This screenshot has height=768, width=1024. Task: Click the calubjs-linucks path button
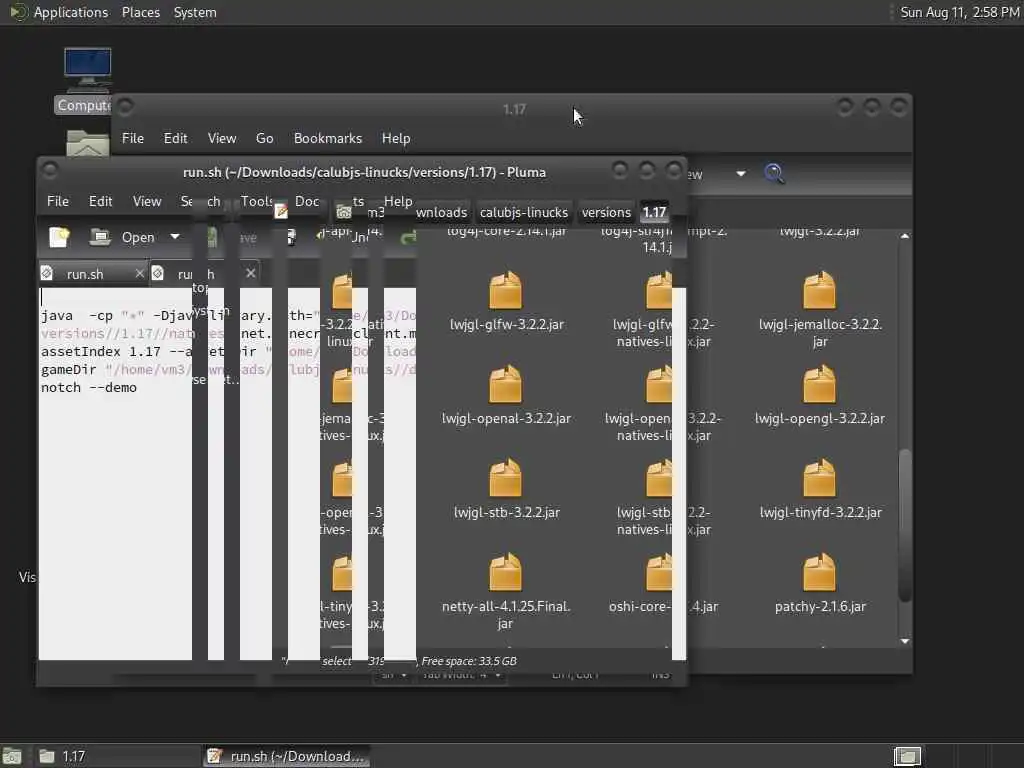pyautogui.click(x=523, y=212)
